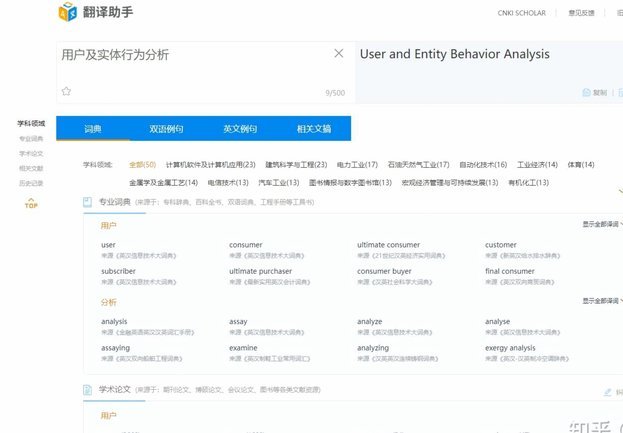Jump to top with the TOP icon
The height and width of the screenshot is (433, 623).
[31, 203]
